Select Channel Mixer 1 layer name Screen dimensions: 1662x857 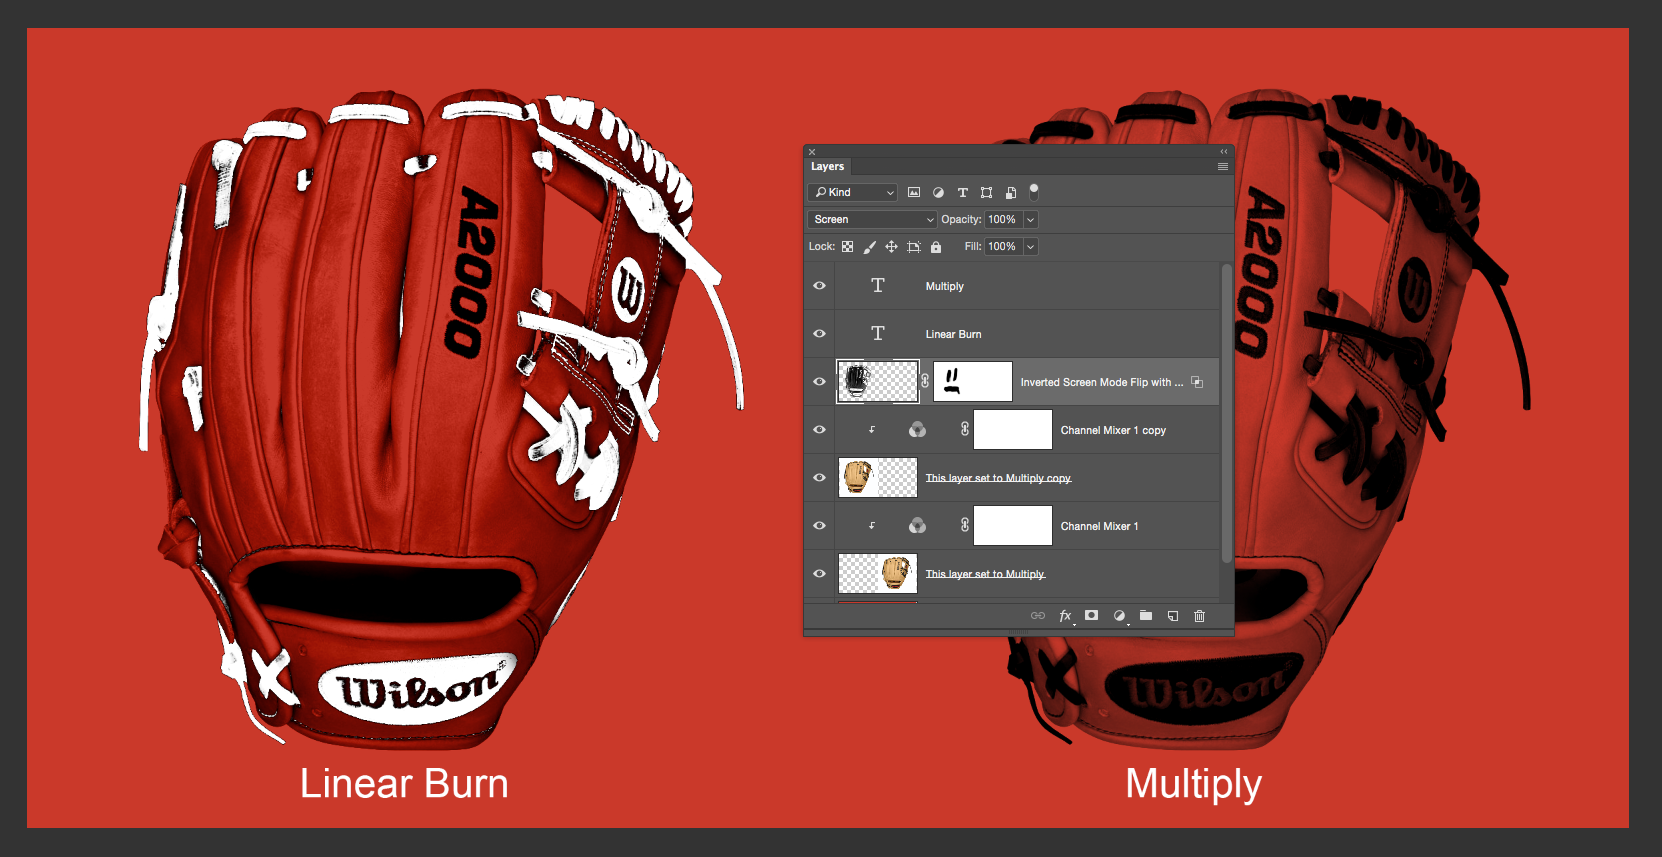[x=1099, y=526]
